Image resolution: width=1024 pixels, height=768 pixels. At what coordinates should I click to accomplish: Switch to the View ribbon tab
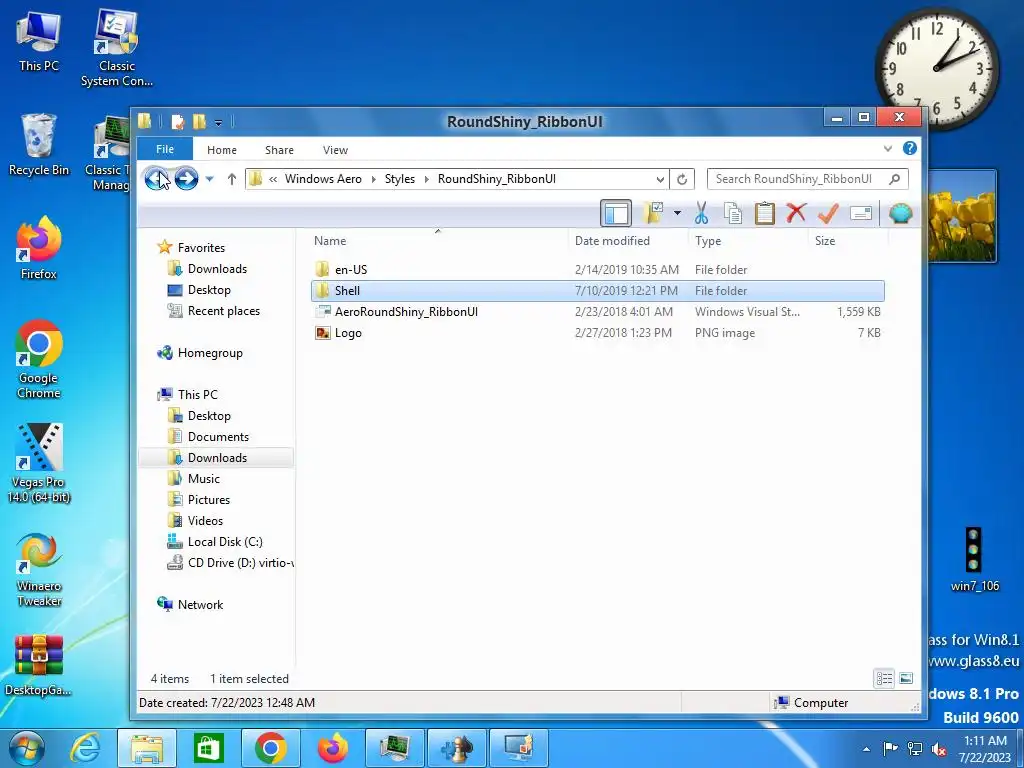(x=335, y=150)
